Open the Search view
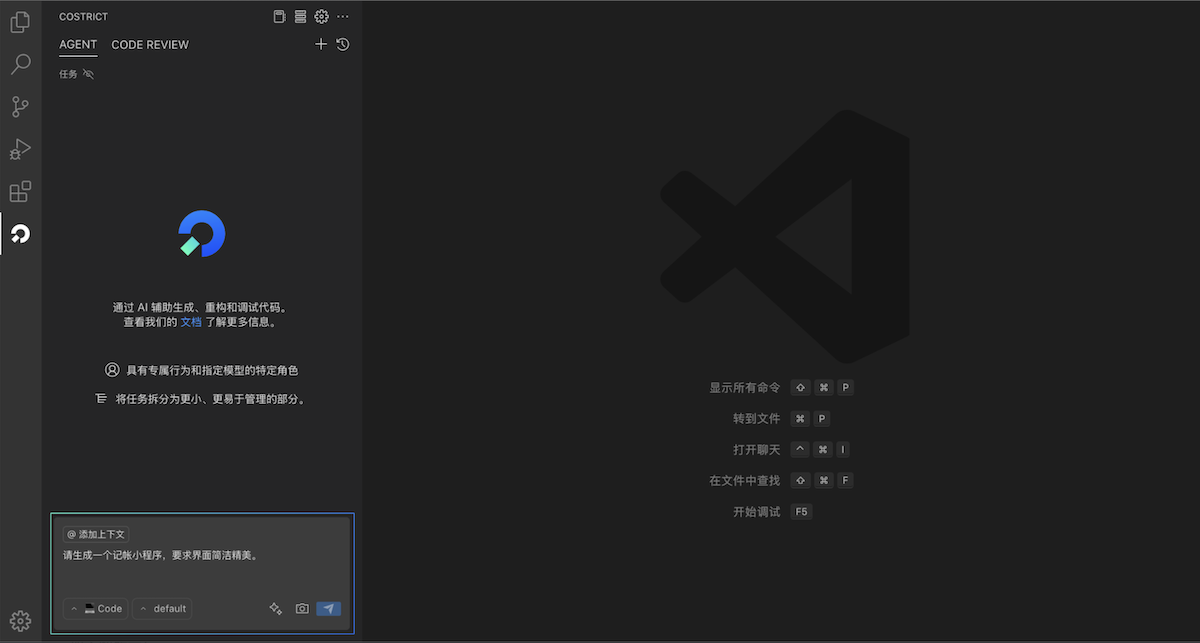 (20, 64)
